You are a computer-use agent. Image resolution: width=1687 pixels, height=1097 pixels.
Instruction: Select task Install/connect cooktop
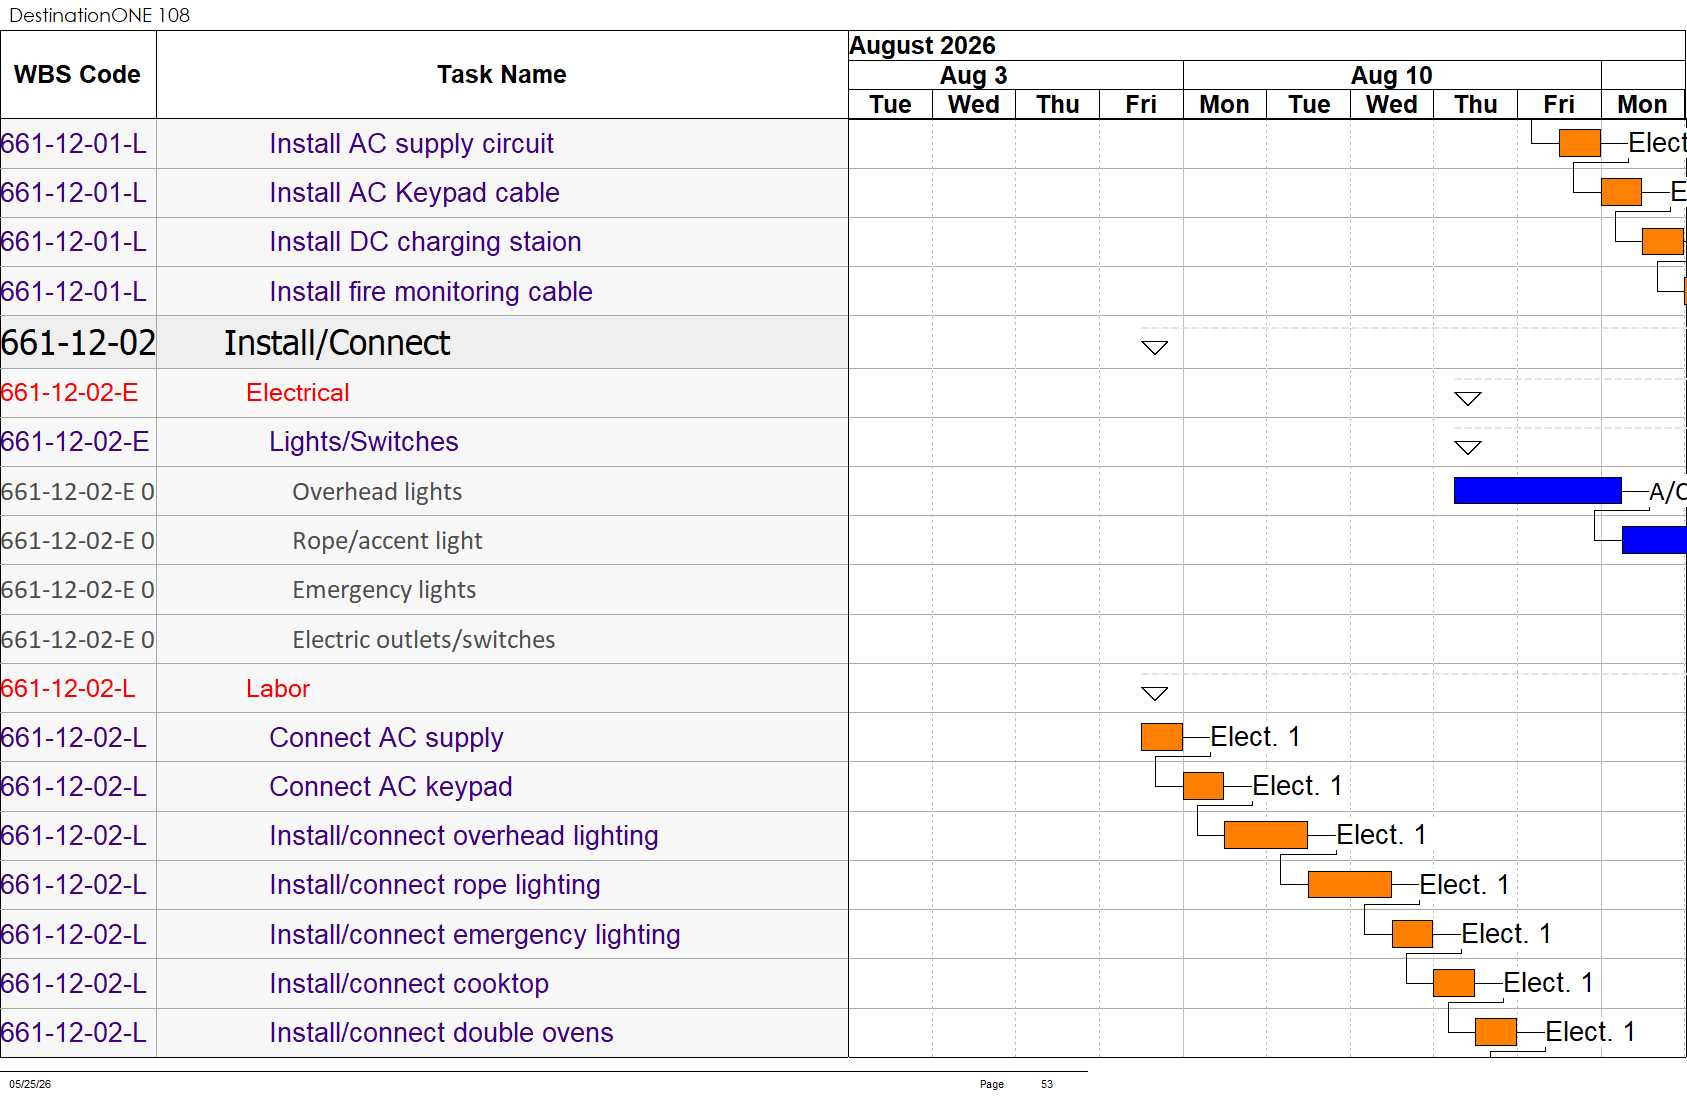pyautogui.click(x=408, y=984)
